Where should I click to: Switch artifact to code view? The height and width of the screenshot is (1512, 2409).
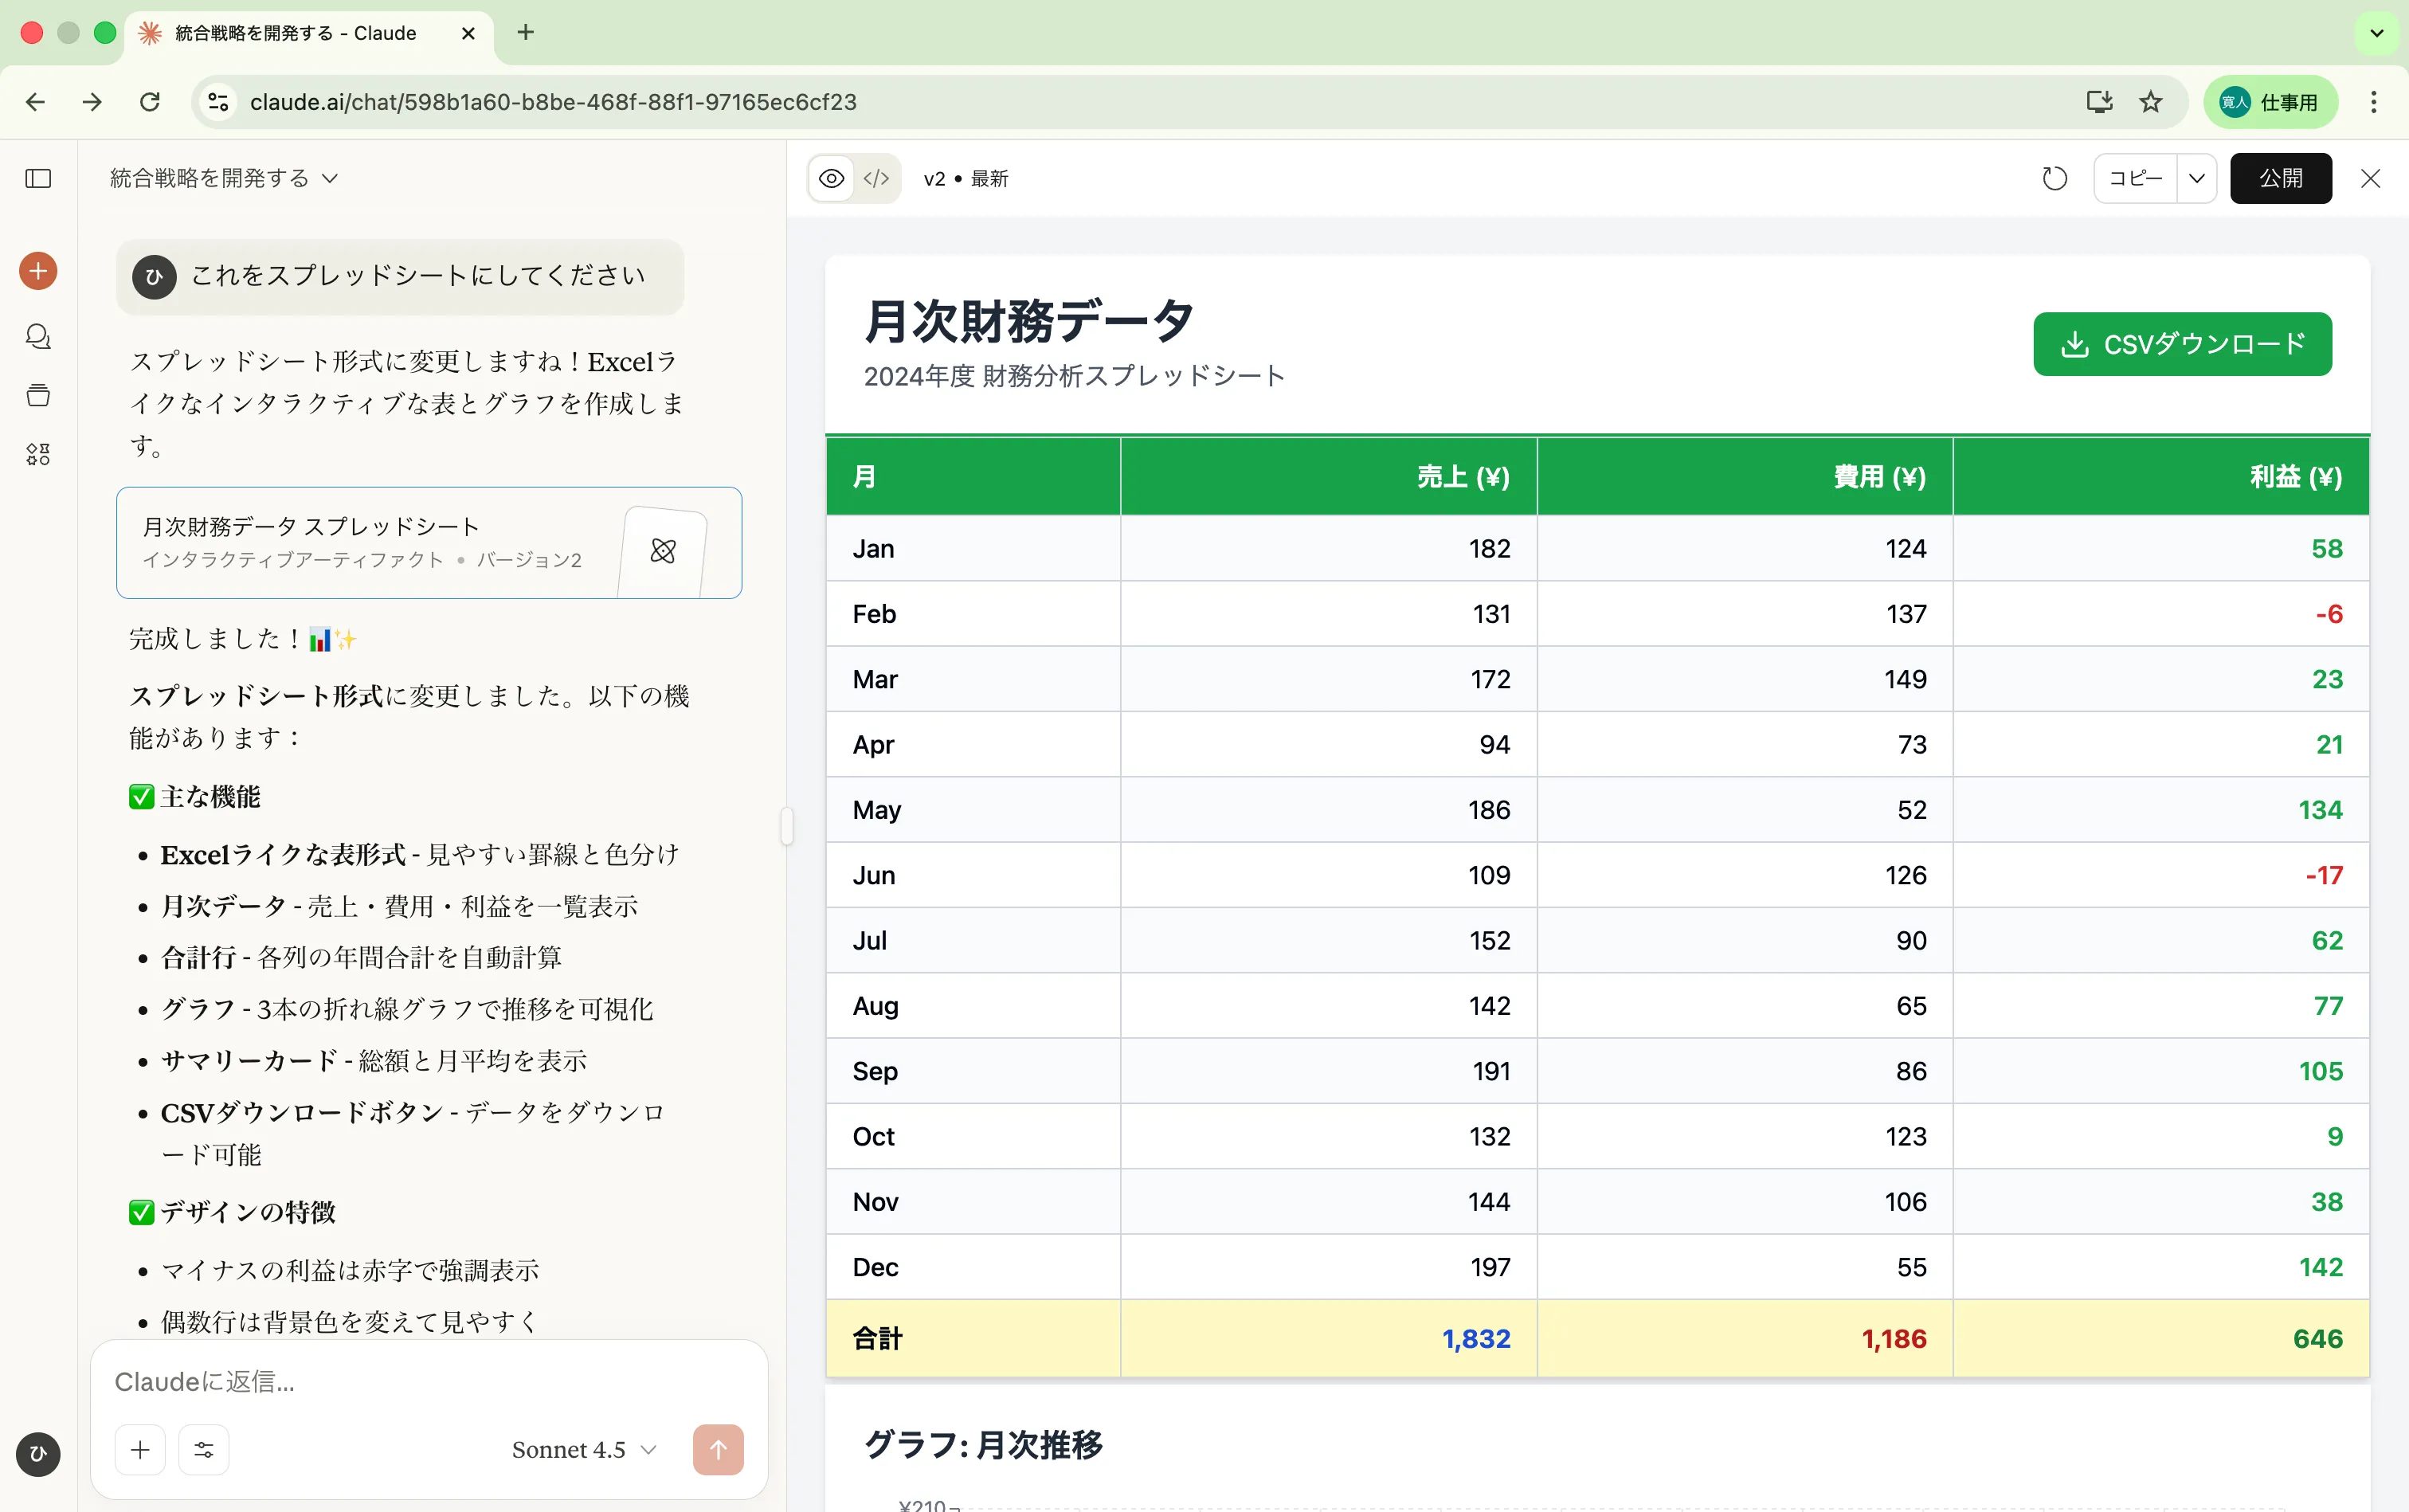876,179
